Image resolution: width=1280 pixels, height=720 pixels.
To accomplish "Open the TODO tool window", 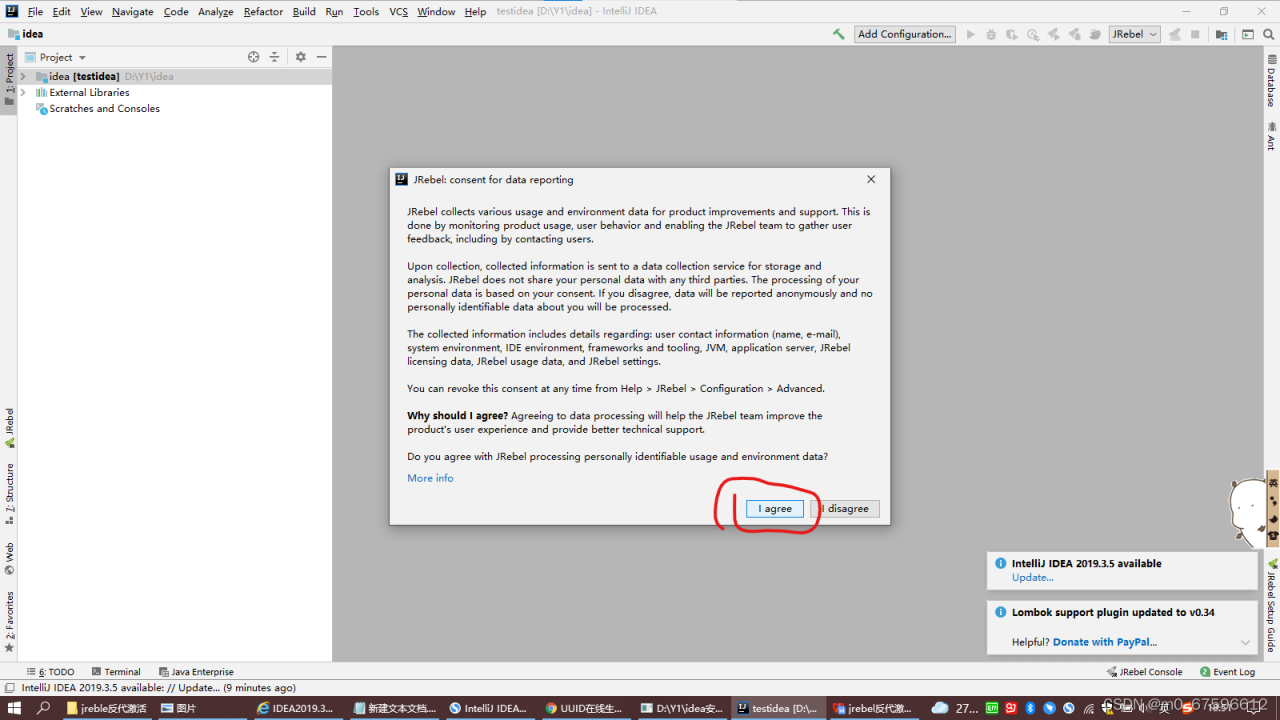I will click(51, 672).
